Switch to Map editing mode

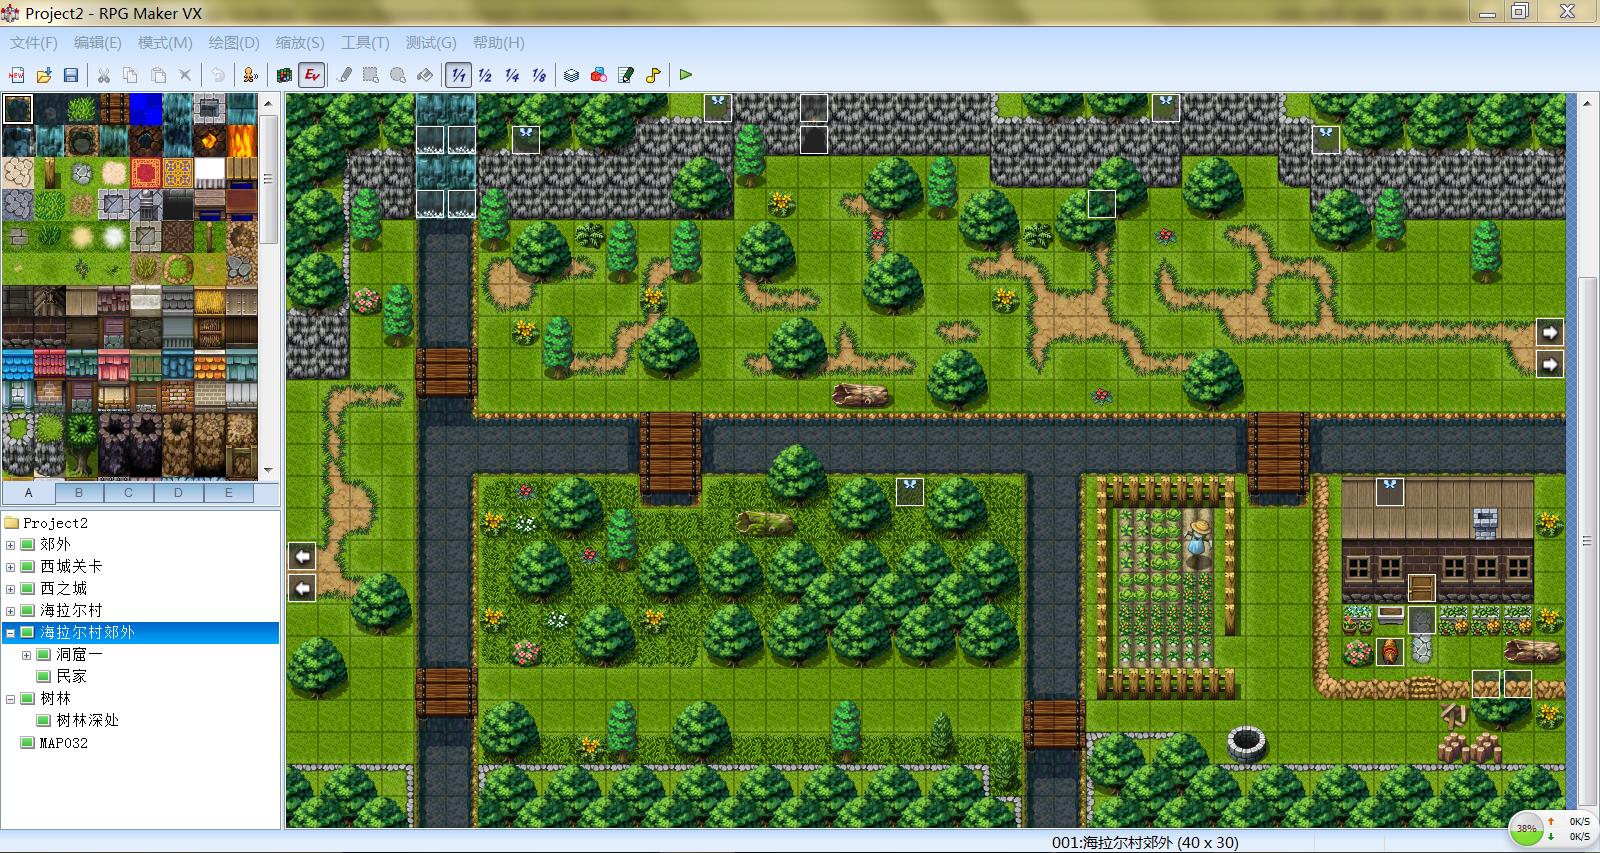(x=284, y=75)
